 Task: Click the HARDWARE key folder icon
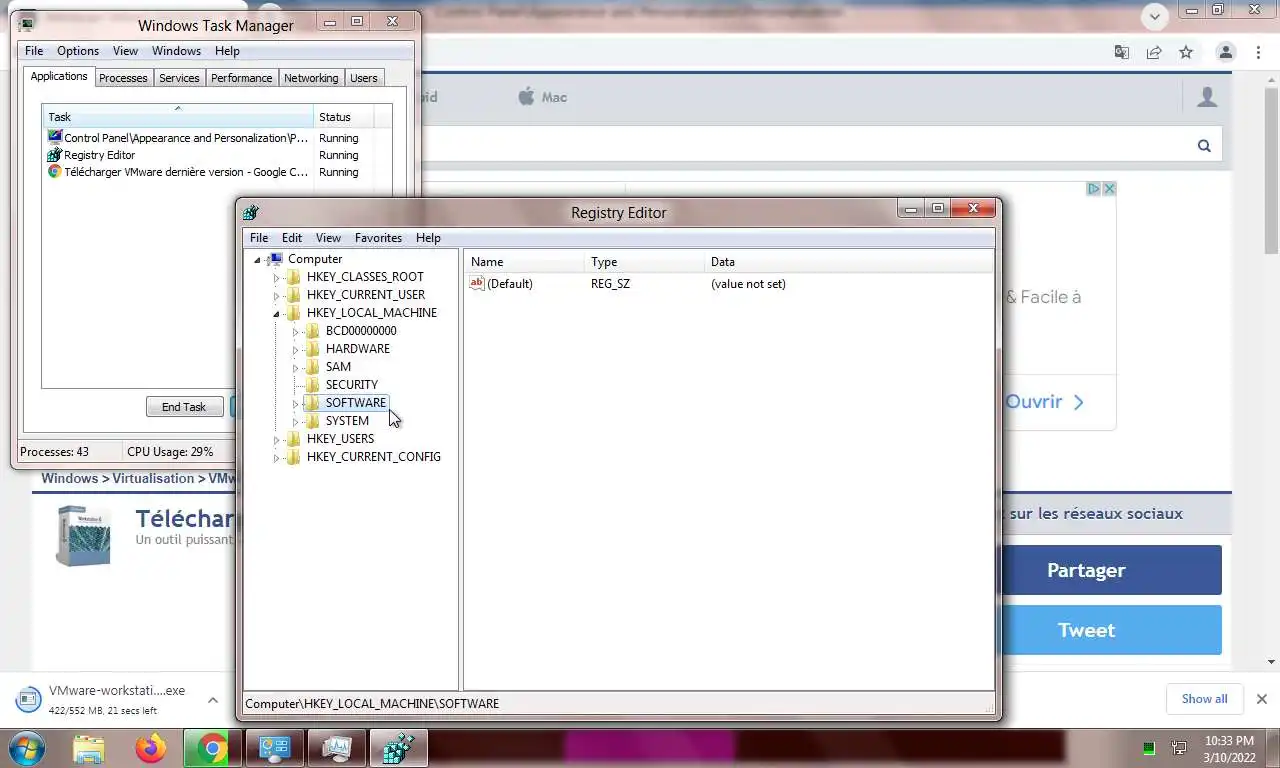click(313, 349)
